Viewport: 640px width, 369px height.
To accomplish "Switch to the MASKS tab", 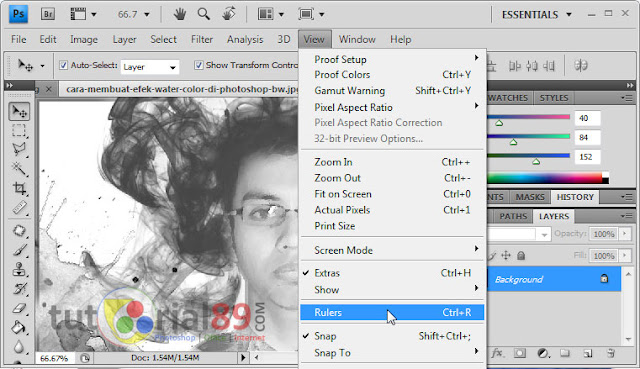I will coord(530,197).
